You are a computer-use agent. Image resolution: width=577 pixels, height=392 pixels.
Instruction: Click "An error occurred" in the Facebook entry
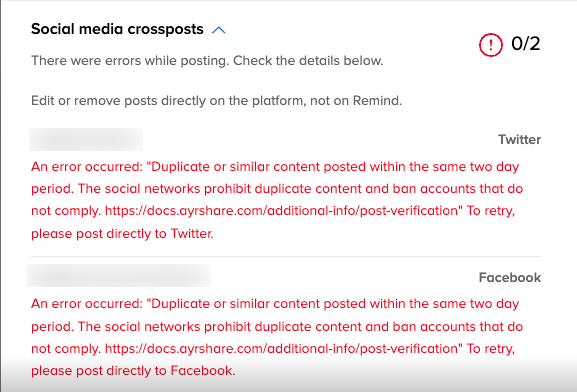(86, 304)
